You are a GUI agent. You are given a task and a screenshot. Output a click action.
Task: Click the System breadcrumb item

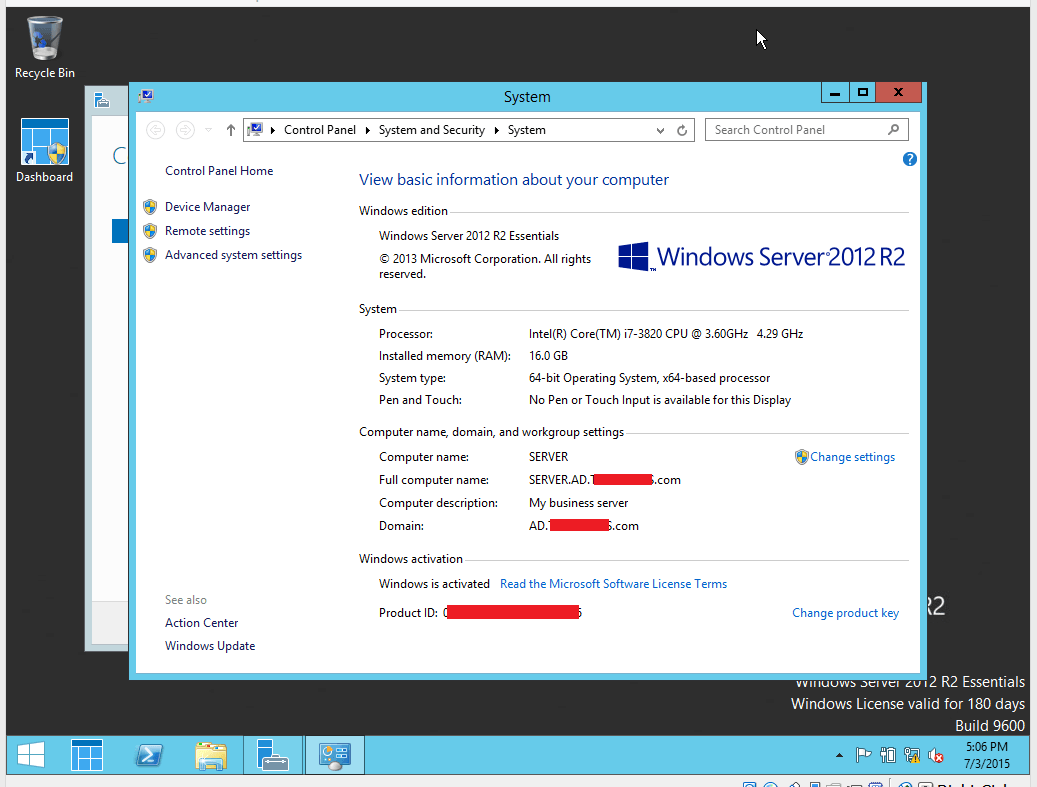pos(526,130)
